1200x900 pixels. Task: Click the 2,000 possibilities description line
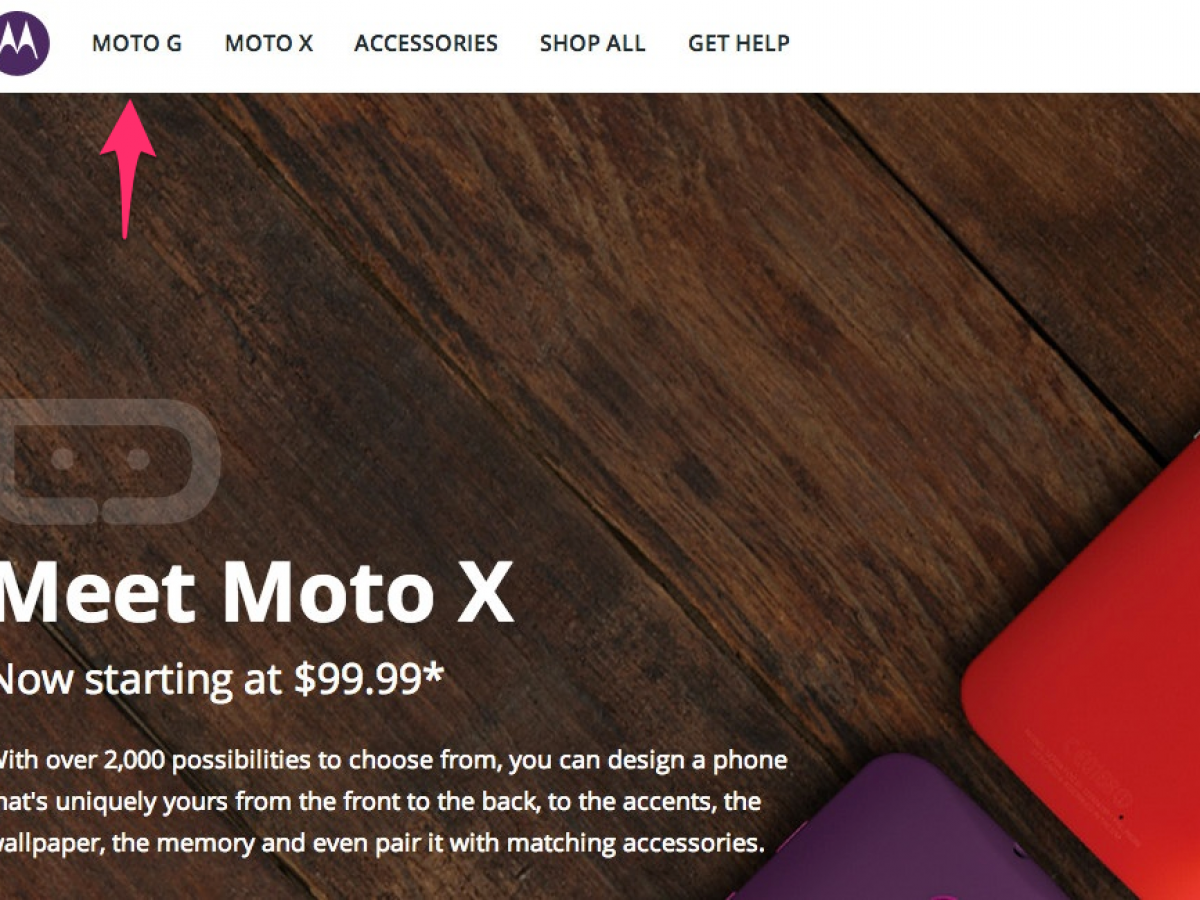pos(394,761)
